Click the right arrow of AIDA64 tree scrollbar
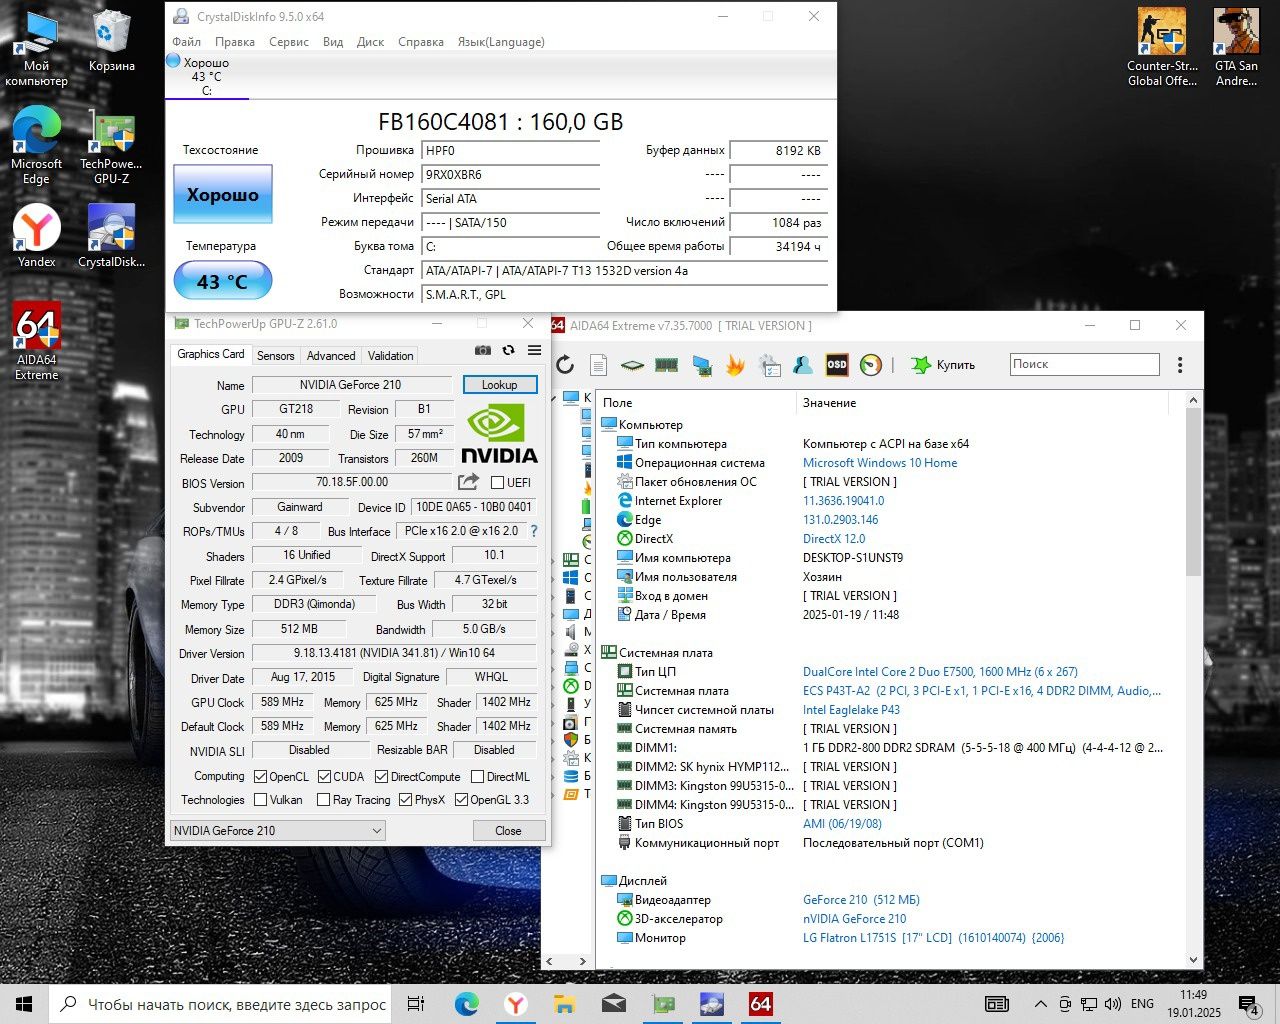 [584, 961]
